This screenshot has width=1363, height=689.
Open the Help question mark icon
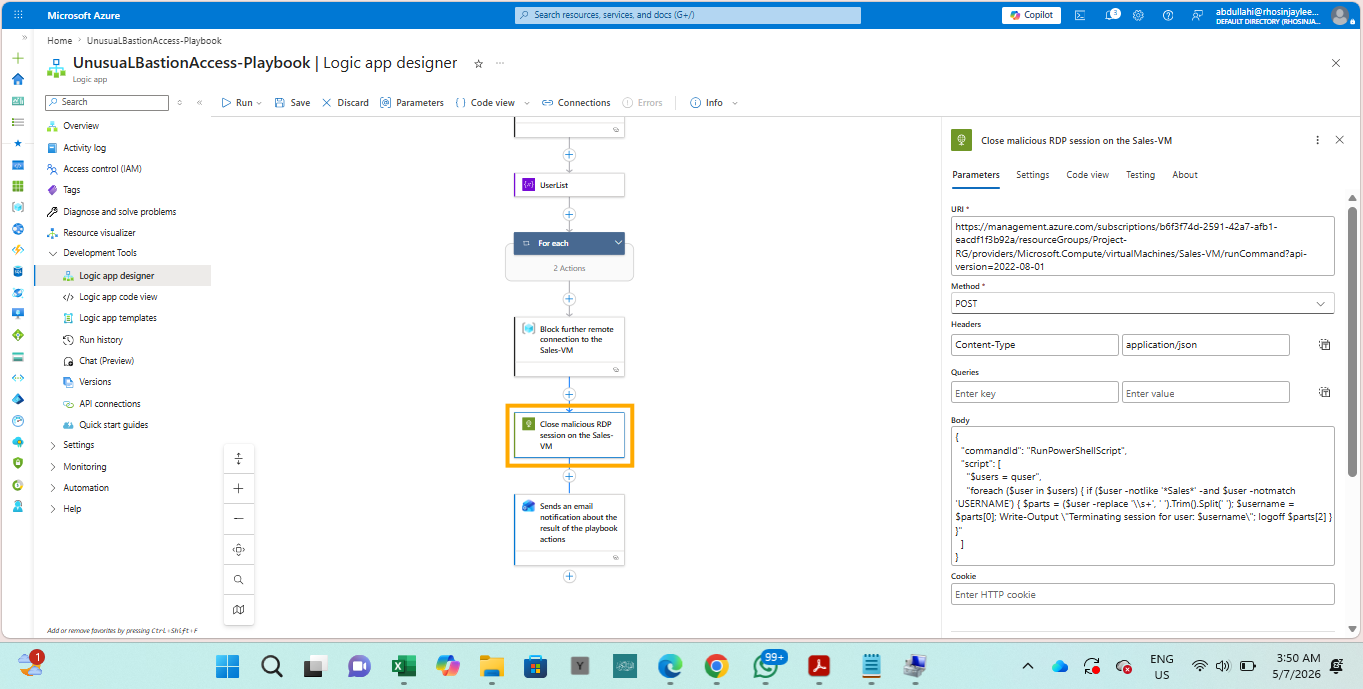pos(1168,15)
